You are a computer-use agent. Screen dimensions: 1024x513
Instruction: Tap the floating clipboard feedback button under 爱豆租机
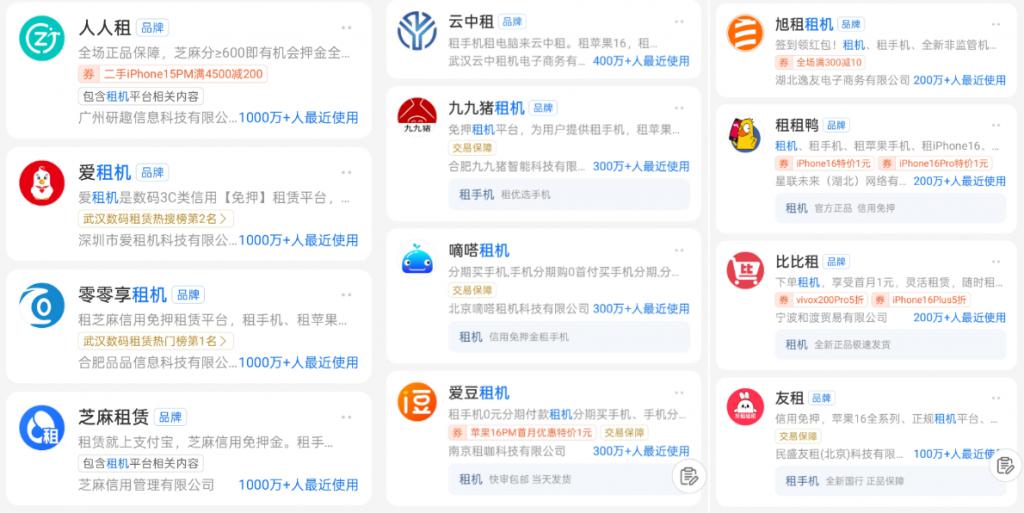point(689,476)
